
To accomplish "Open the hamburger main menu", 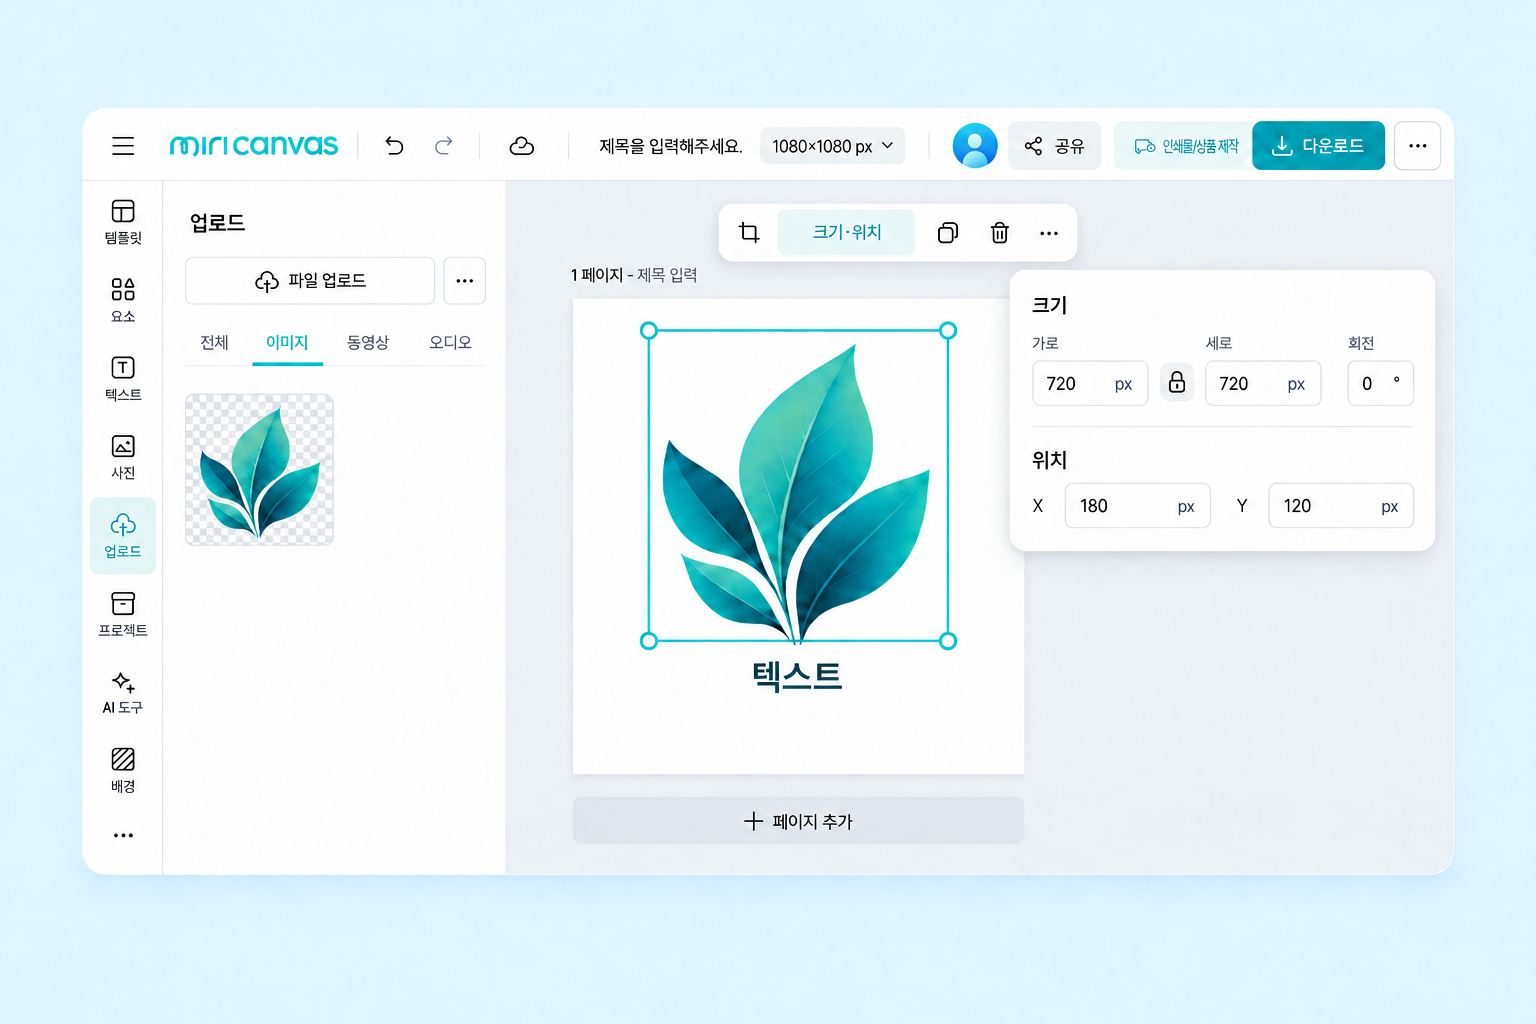I will [123, 146].
